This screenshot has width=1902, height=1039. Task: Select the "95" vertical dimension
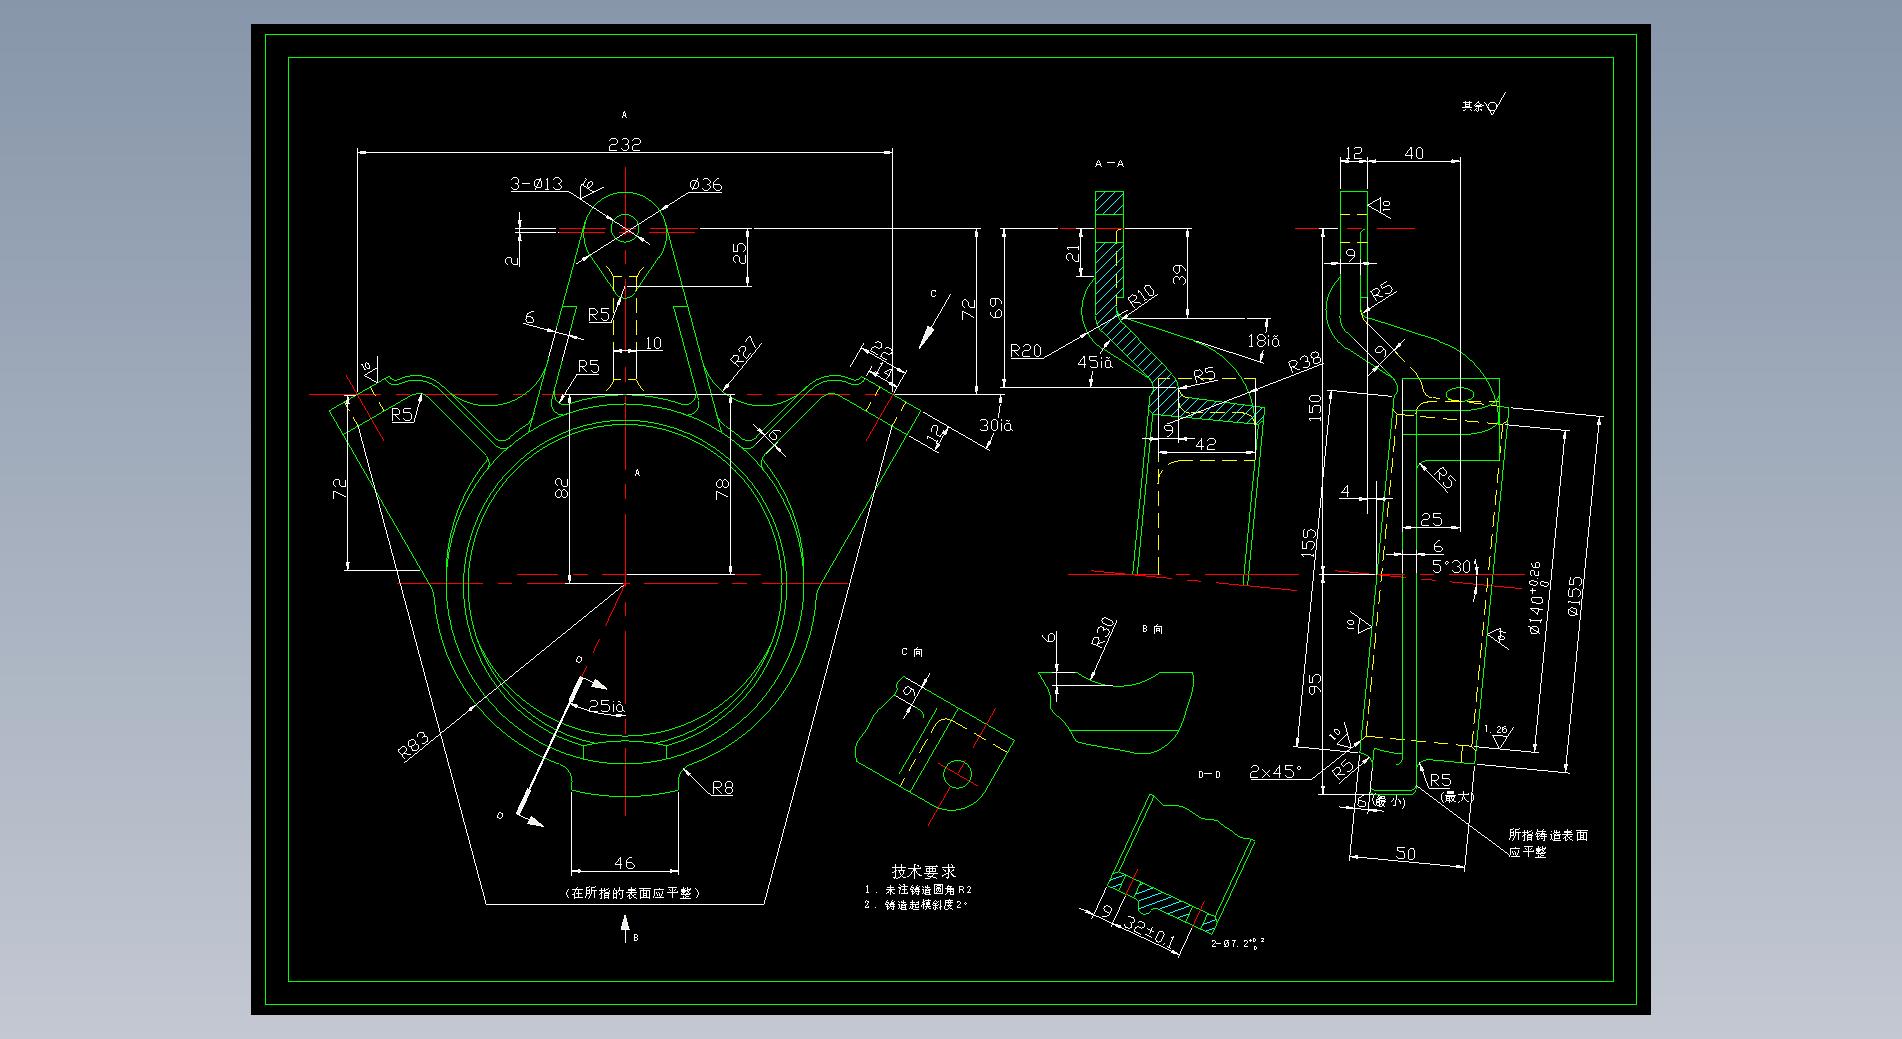[1314, 683]
